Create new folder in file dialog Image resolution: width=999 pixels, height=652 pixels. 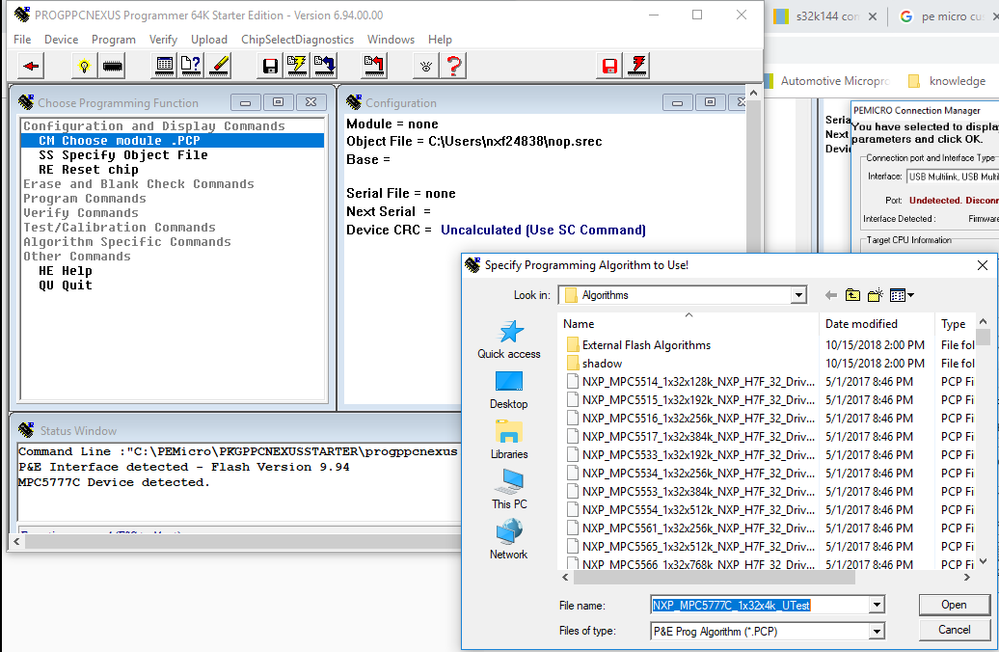[x=875, y=295]
